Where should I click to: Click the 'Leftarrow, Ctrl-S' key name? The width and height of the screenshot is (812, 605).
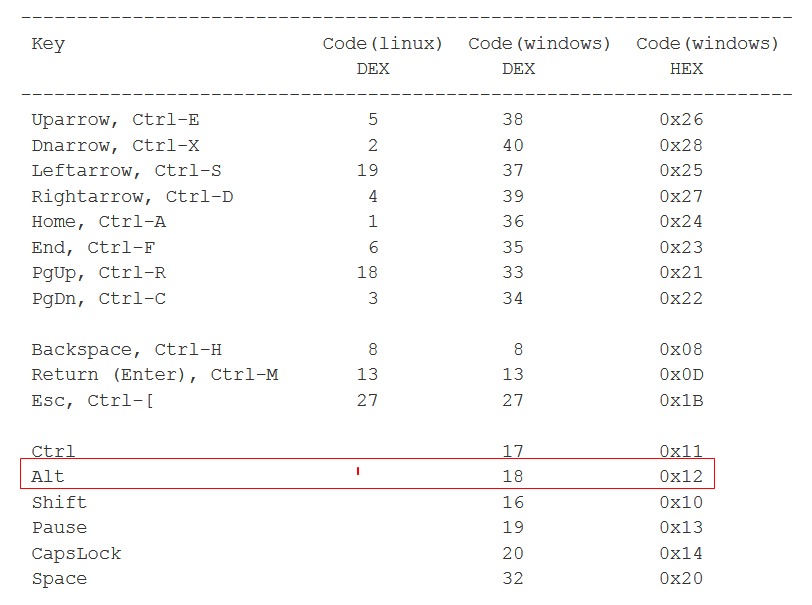pos(126,171)
